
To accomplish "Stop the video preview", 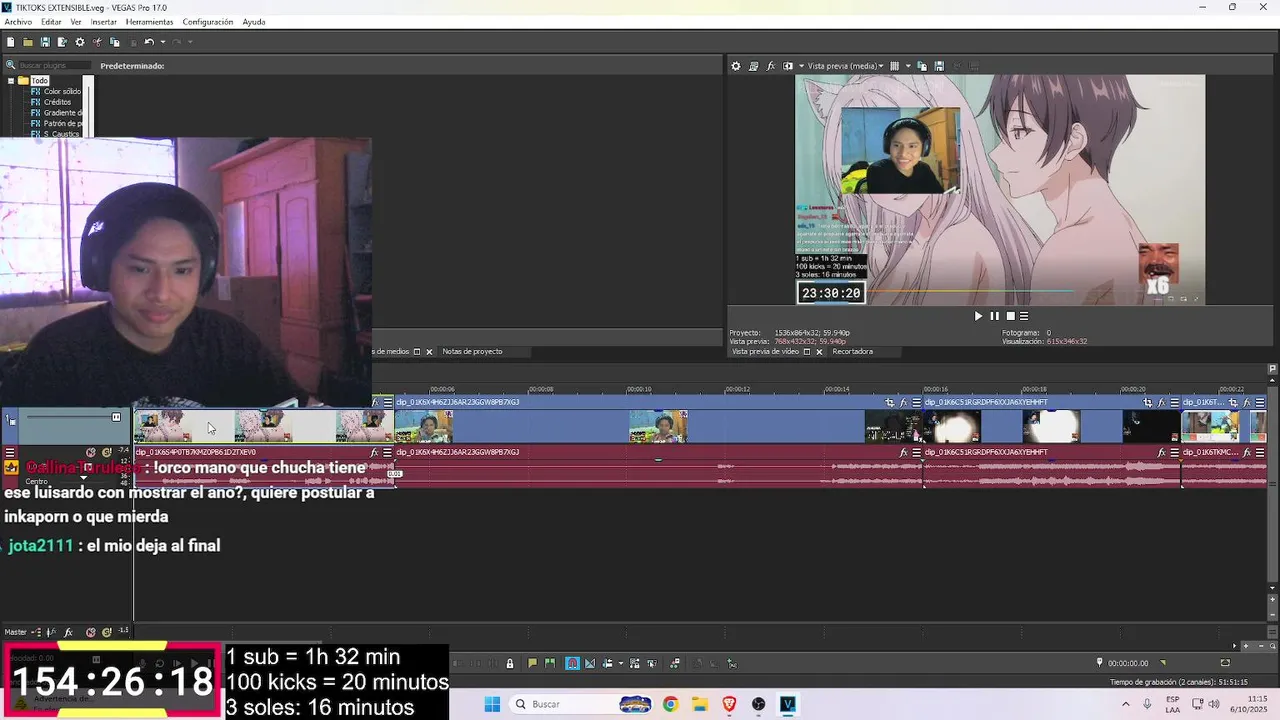I will tap(1009, 316).
